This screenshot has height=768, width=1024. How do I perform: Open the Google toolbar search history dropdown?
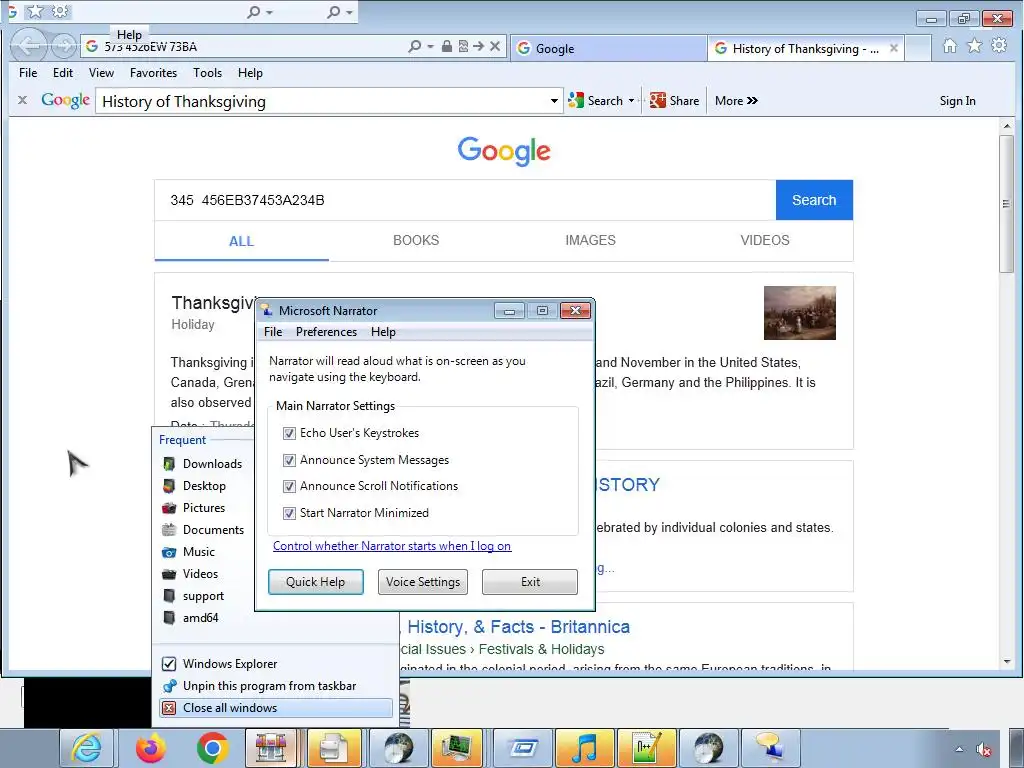pyautogui.click(x=554, y=101)
